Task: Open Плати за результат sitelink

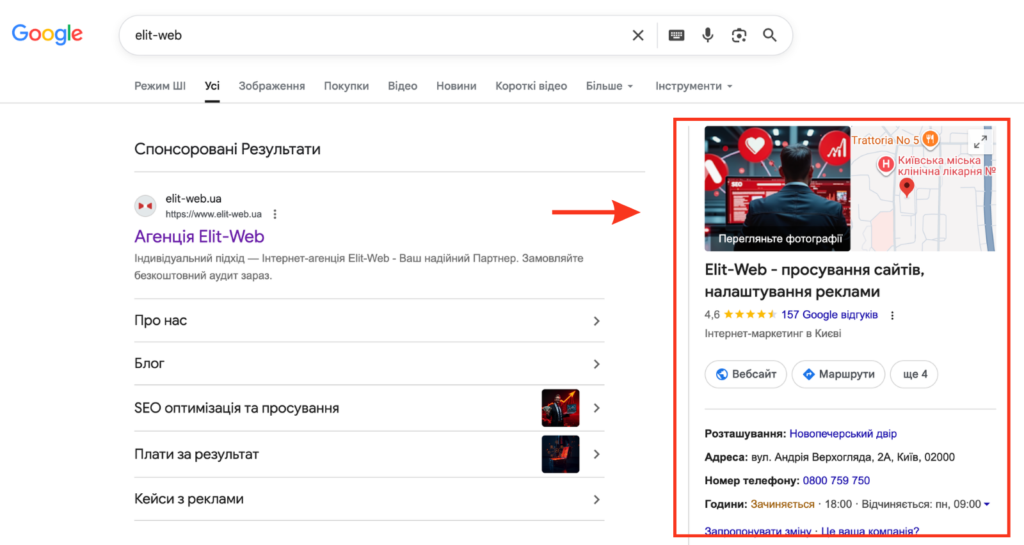Action: point(197,454)
